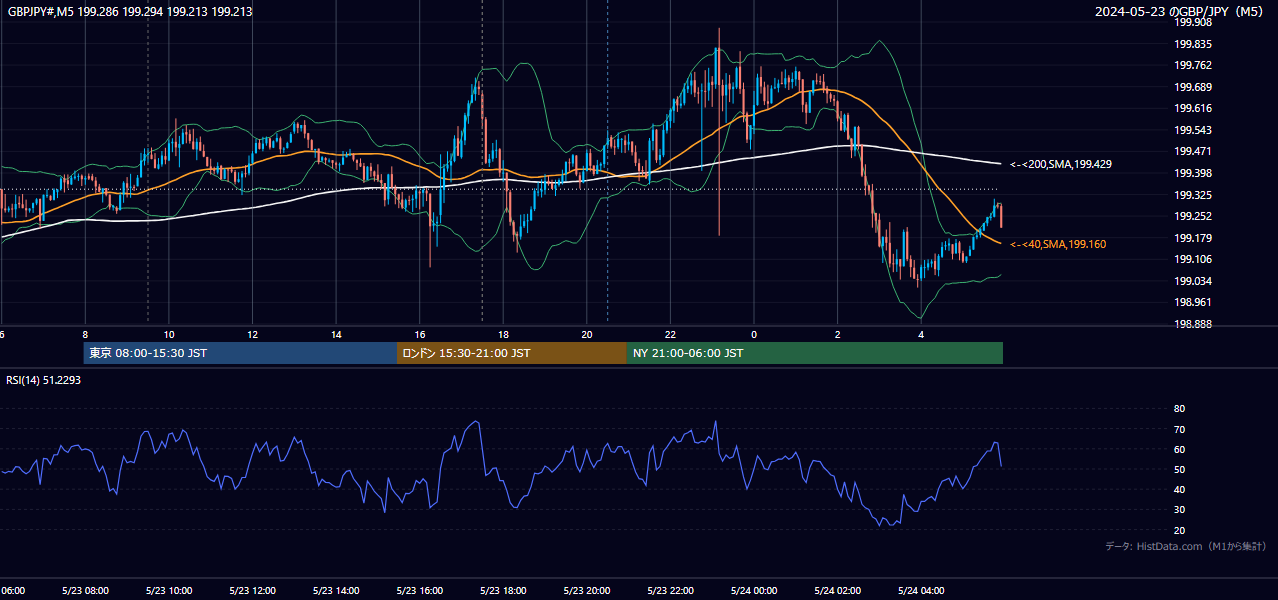Click RSI scale value 40
Screen dimensions: 1278x600
(x=1179, y=489)
